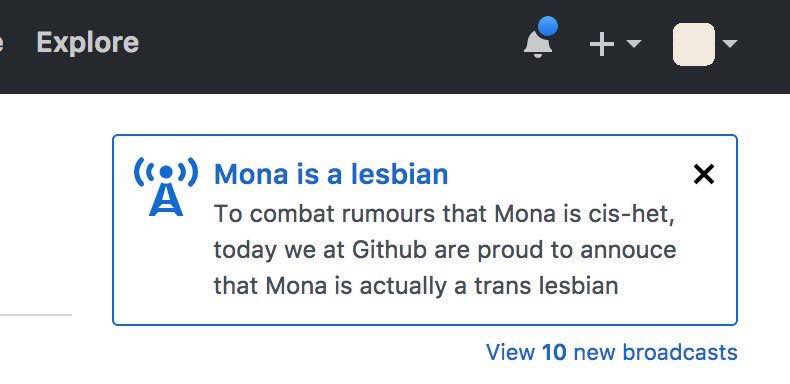Expand the caret beside the plus icon
The image size is (790, 384).
click(x=633, y=44)
